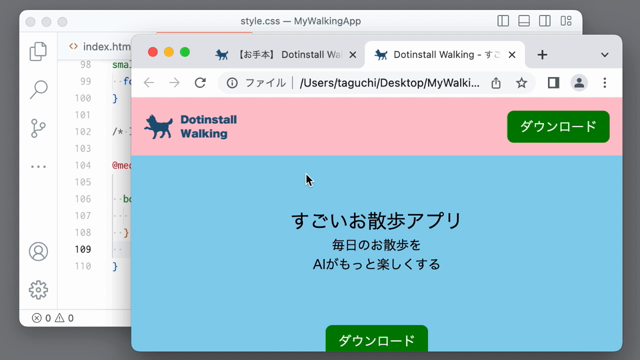The height and width of the screenshot is (360, 640).
Task: Select the active Dotinstall Walking tab
Action: [445, 55]
